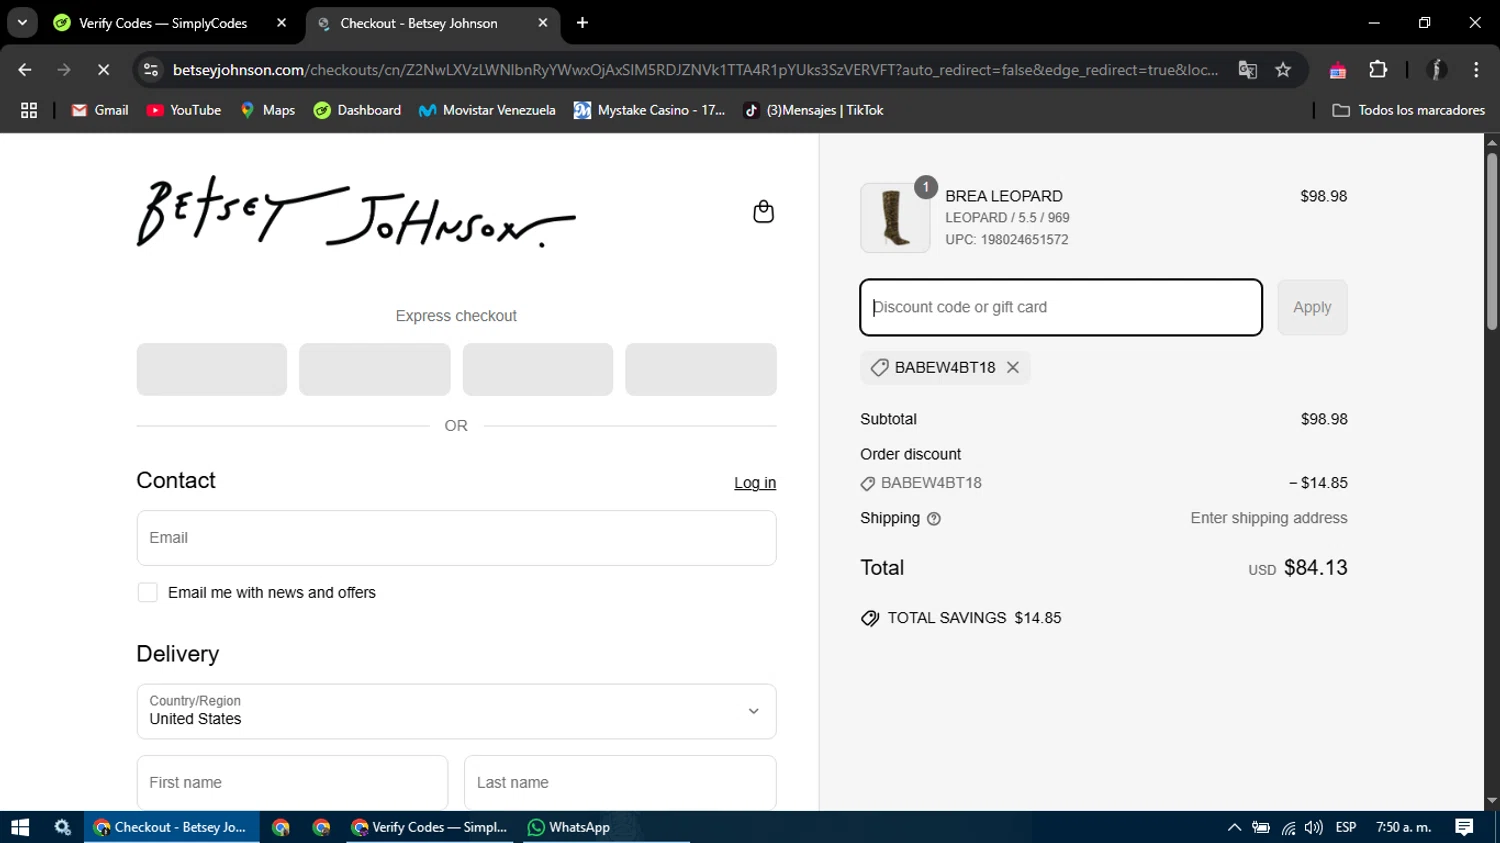Check Email me with news and offers
Viewport: 1500px width, 843px height.
point(148,593)
